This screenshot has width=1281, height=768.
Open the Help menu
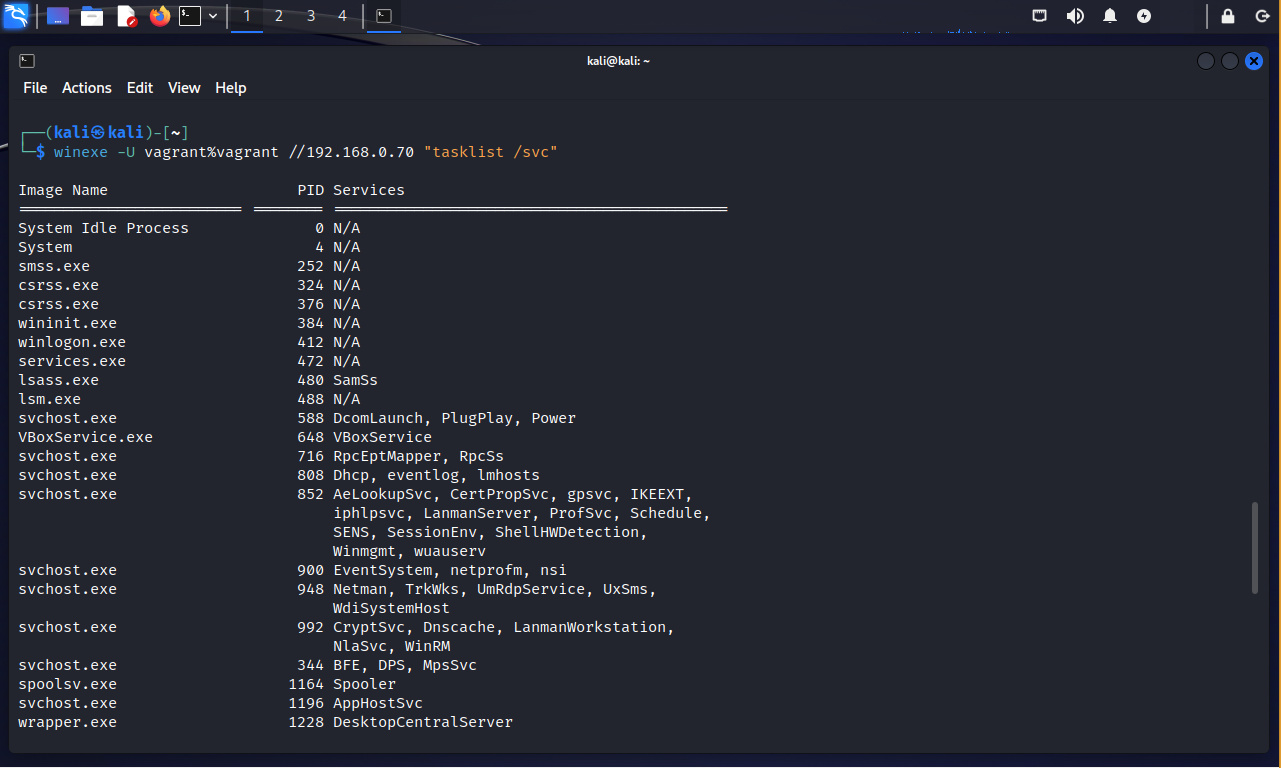[230, 88]
